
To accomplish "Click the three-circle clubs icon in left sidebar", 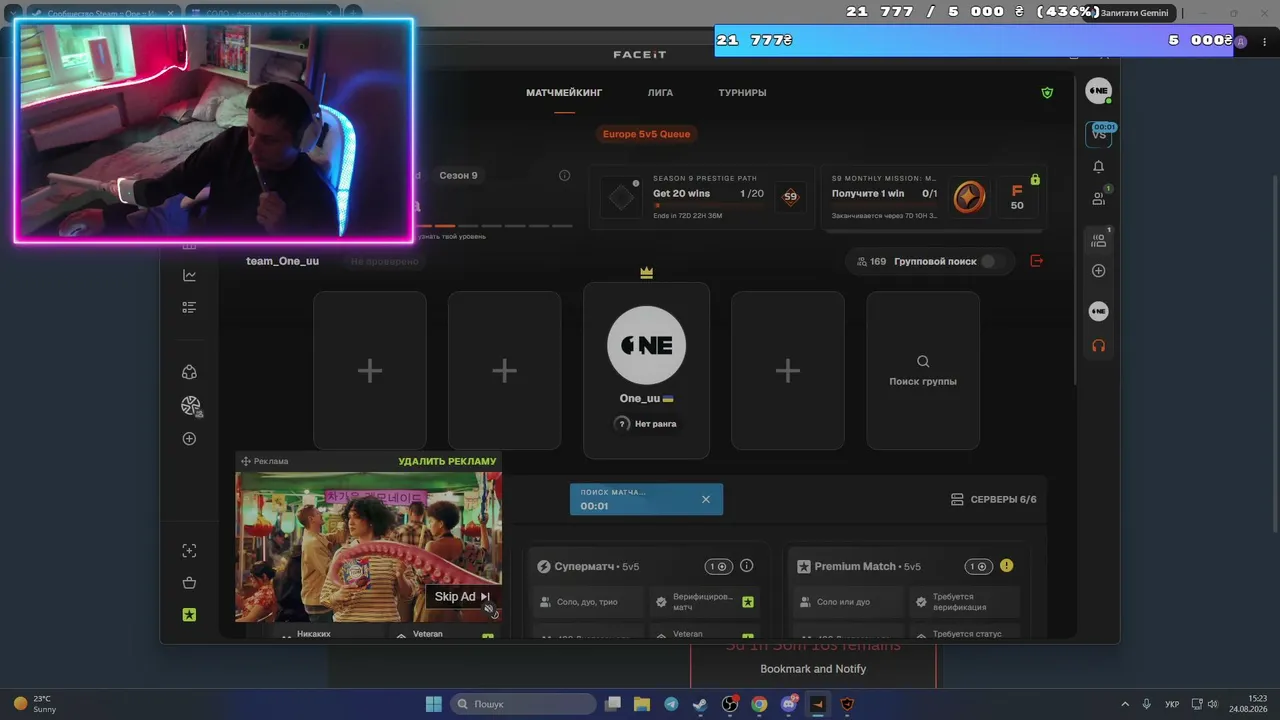I will click(189, 372).
